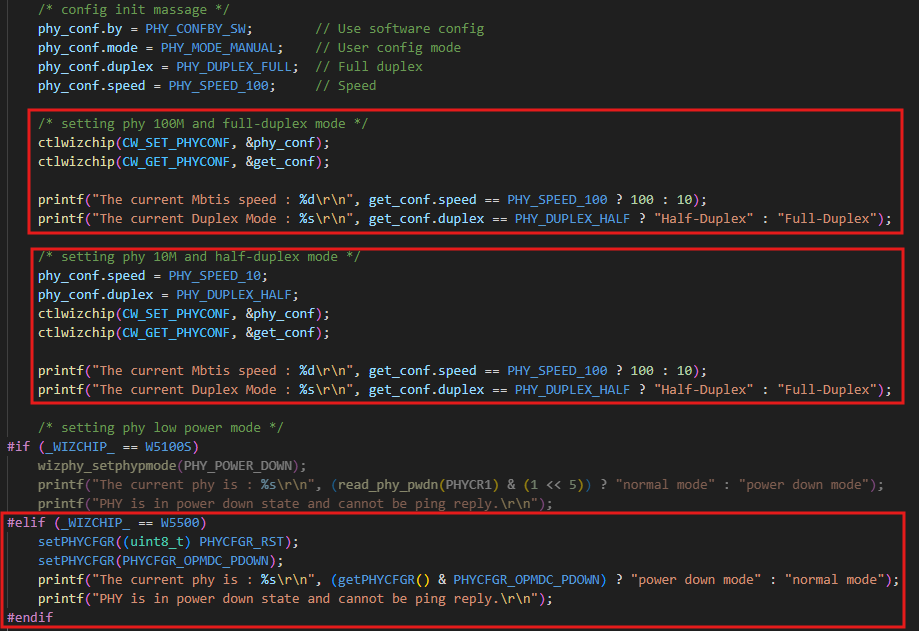Click the read_phy_pwdn function name
Image resolution: width=919 pixels, height=631 pixels.
click(x=387, y=485)
